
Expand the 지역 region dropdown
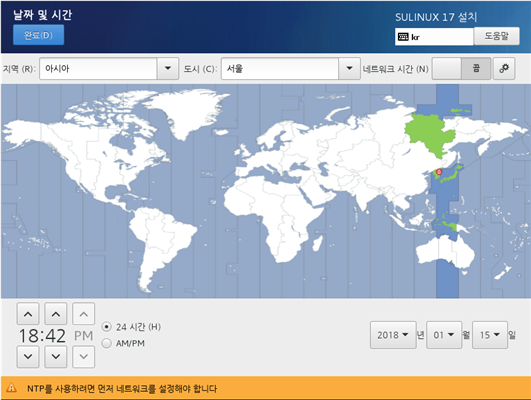(x=109, y=68)
